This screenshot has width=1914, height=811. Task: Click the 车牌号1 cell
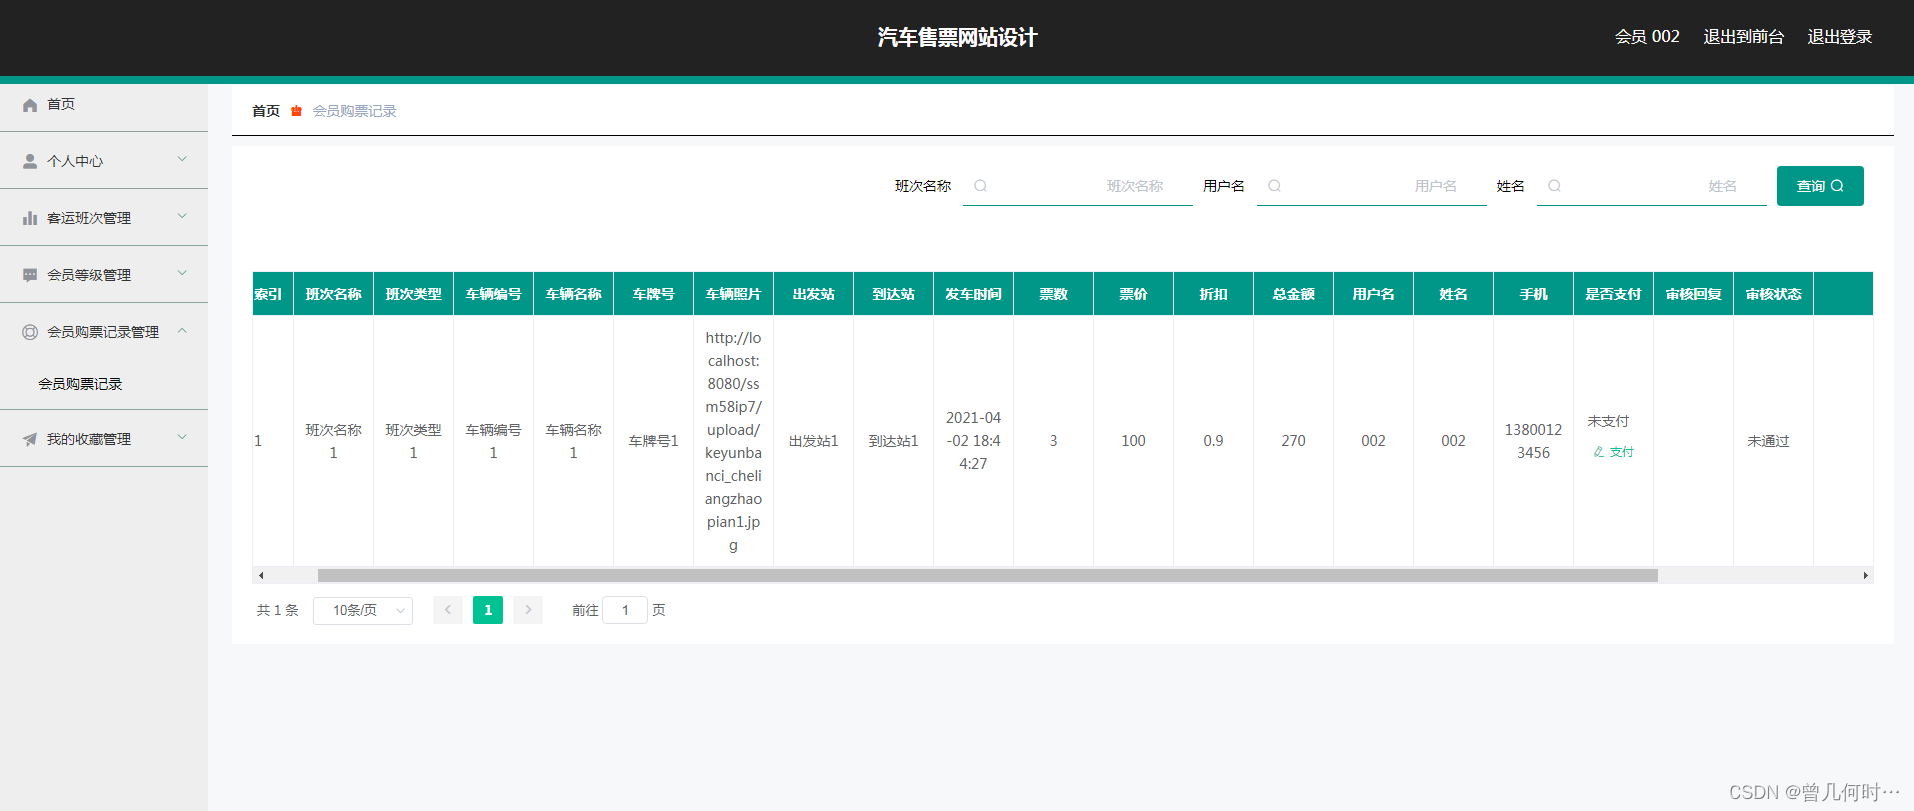(654, 441)
